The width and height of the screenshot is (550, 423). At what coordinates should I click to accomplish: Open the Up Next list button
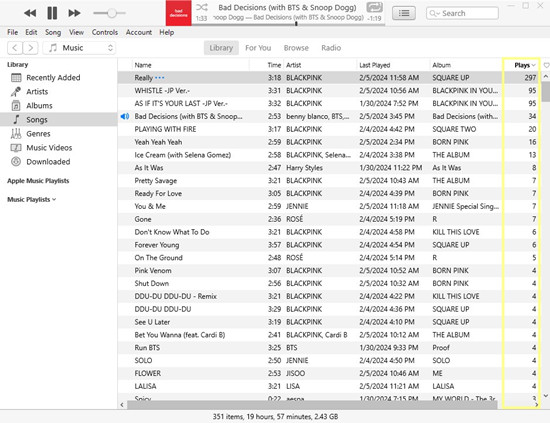pyautogui.click(x=404, y=13)
